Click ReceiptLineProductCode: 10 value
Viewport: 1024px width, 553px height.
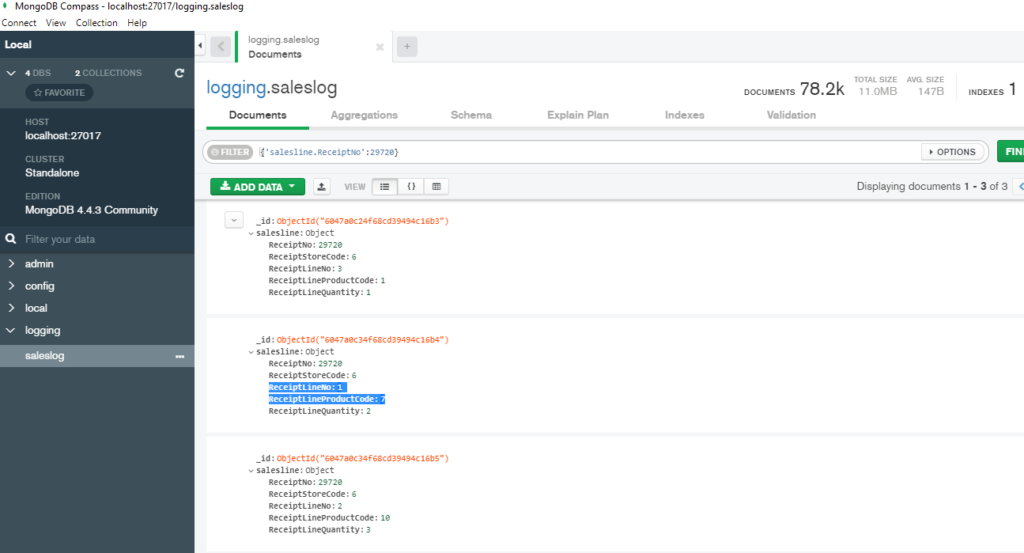(x=385, y=518)
